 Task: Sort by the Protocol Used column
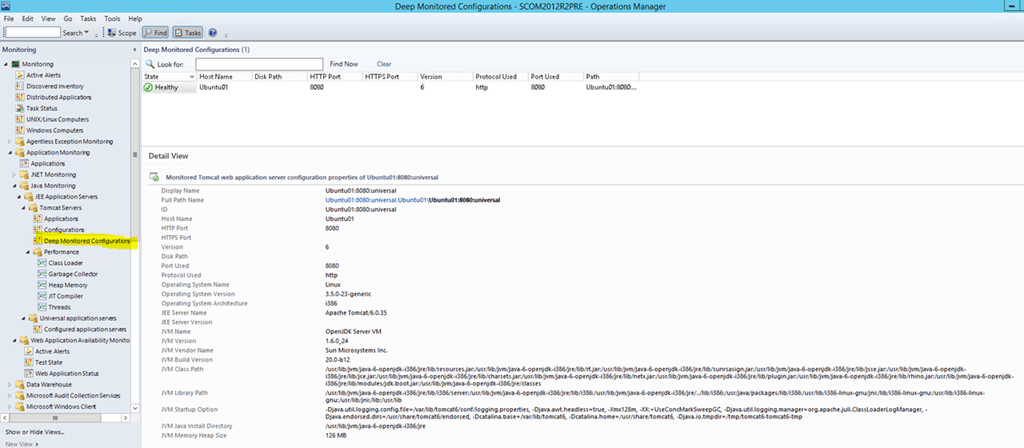[500, 76]
